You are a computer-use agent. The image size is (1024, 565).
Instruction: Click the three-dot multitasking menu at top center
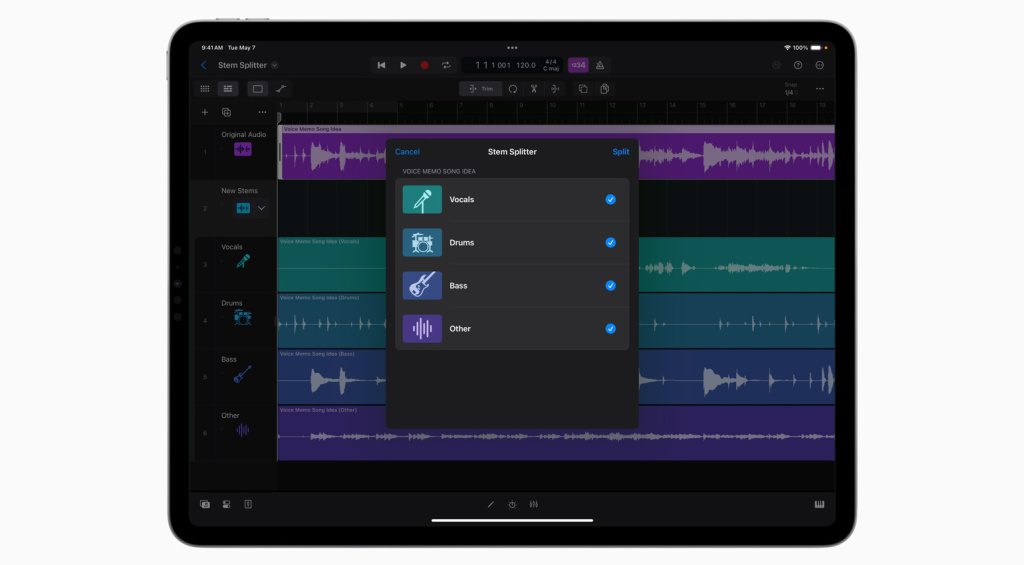click(x=512, y=48)
